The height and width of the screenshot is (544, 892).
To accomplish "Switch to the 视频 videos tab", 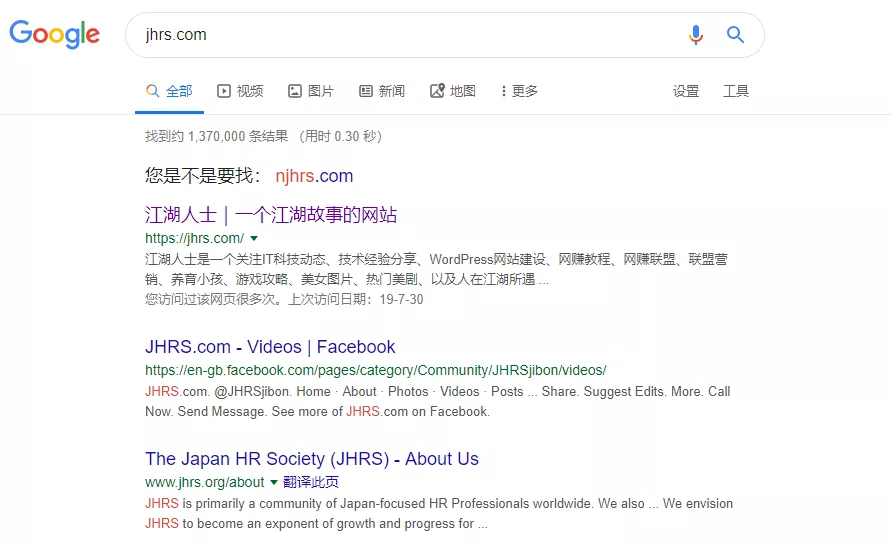I will point(240,91).
